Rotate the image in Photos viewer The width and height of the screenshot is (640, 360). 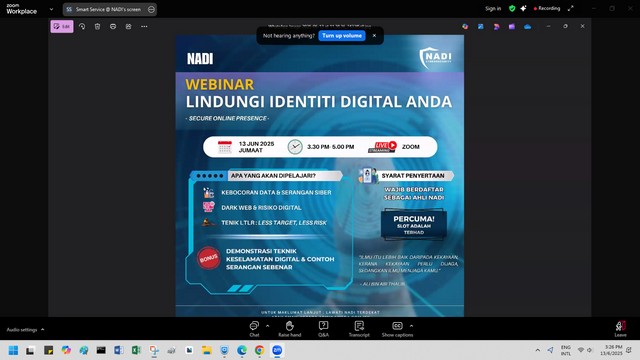(x=82, y=26)
